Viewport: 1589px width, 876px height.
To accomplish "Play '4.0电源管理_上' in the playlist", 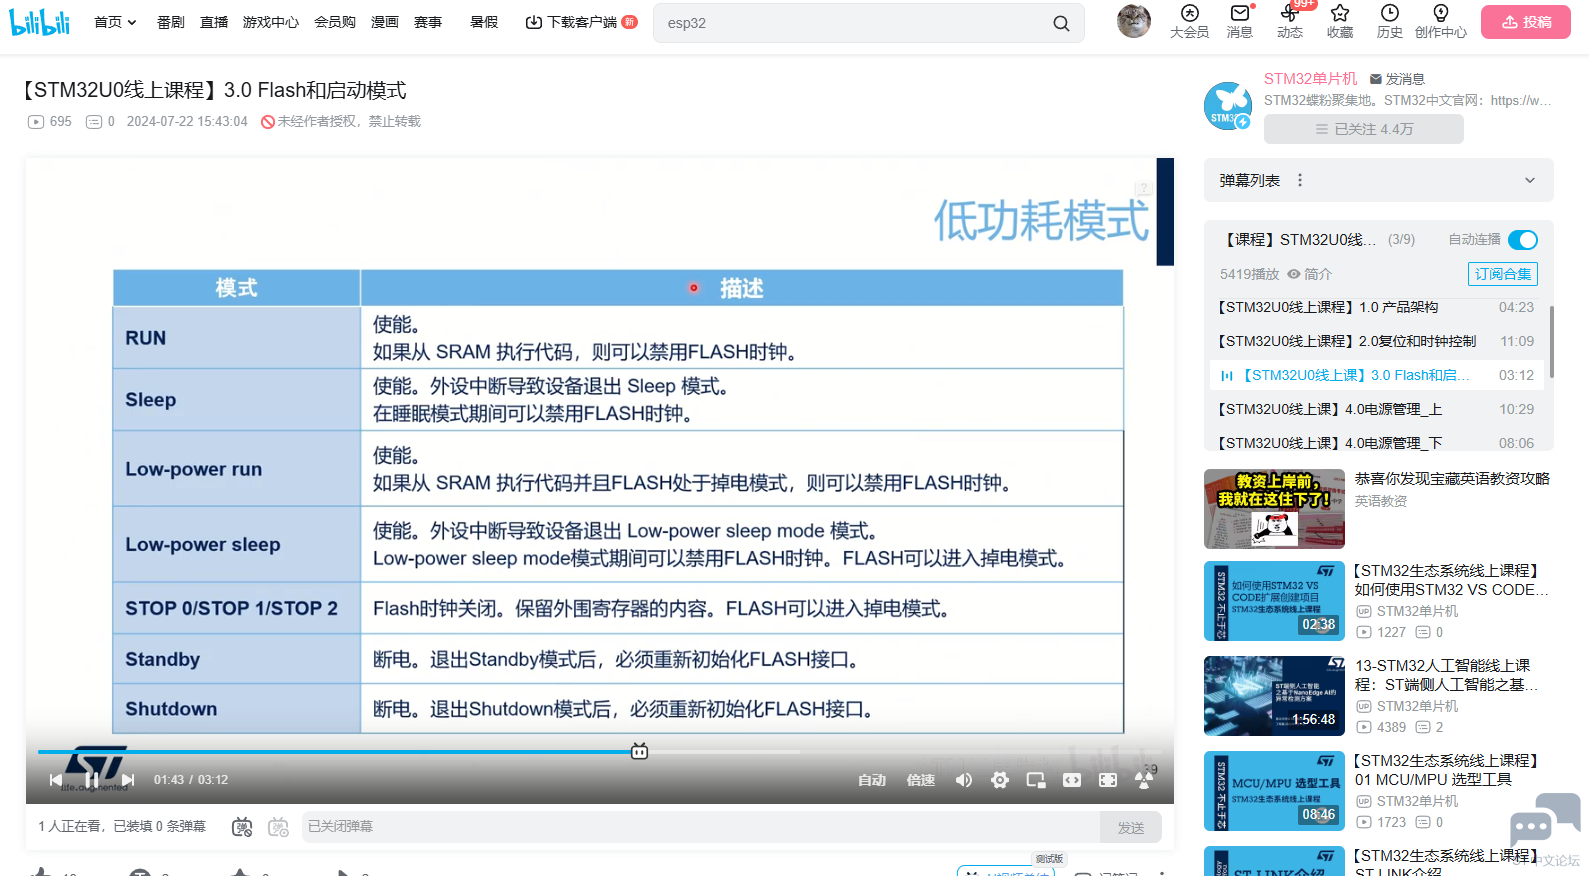I will [x=1375, y=409].
